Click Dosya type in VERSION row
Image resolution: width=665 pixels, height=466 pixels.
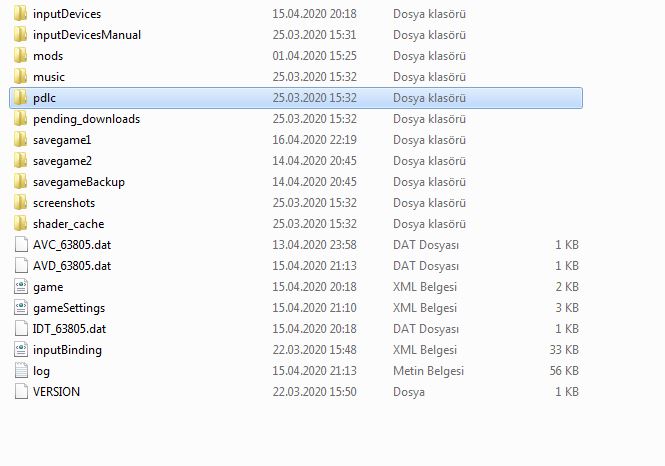(409, 392)
